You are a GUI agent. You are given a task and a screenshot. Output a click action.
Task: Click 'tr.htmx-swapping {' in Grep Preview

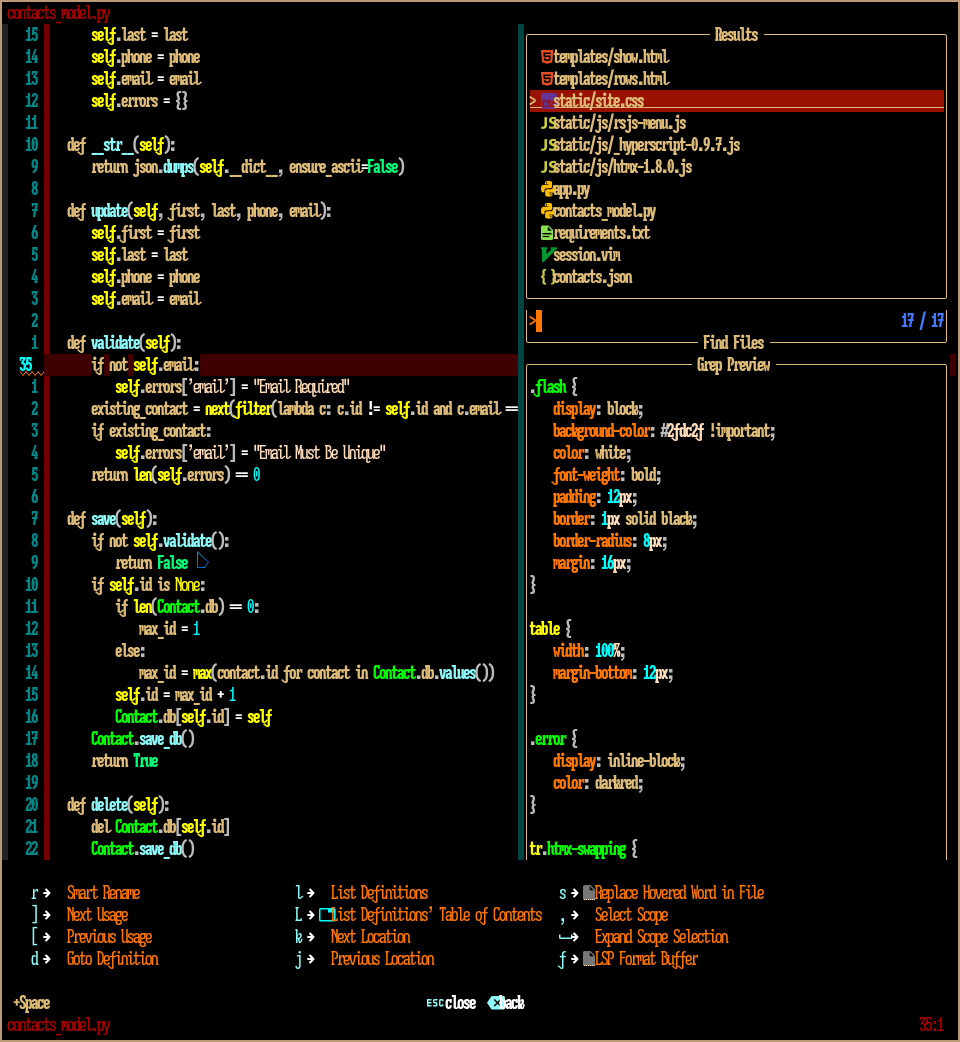[x=583, y=849]
